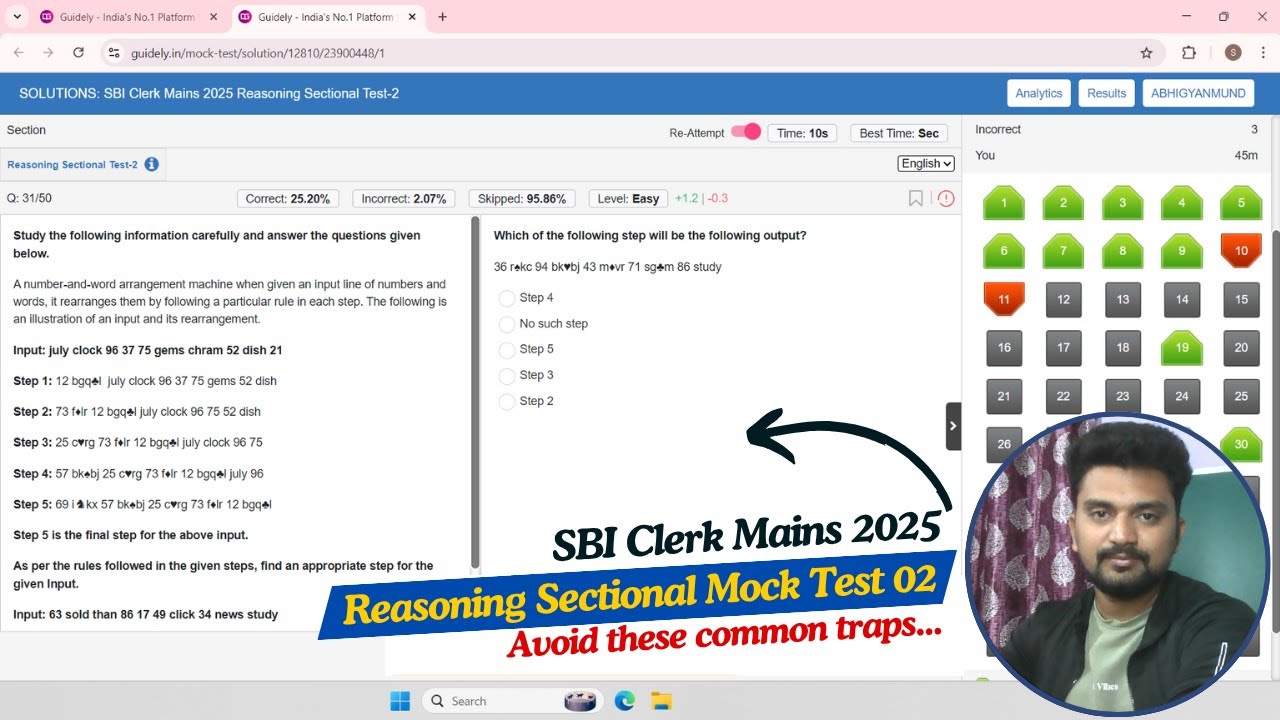This screenshot has height=720, width=1280.
Task: Click section info icon beside Reasoning Sectional Test-2
Action: click(x=151, y=164)
